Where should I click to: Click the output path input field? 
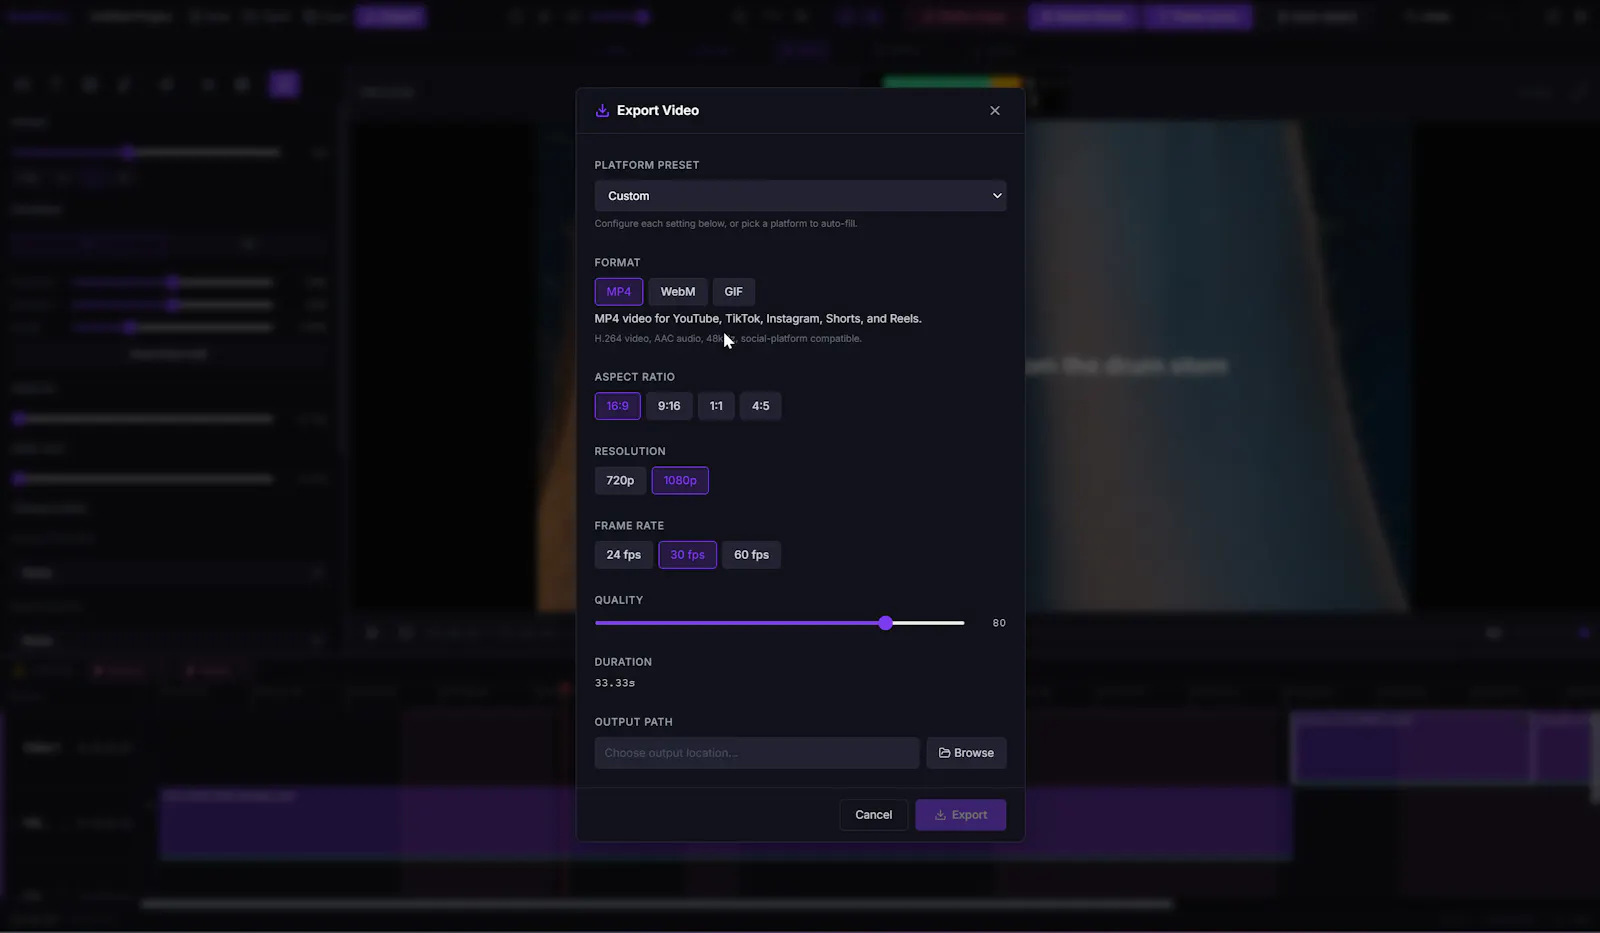tap(757, 753)
